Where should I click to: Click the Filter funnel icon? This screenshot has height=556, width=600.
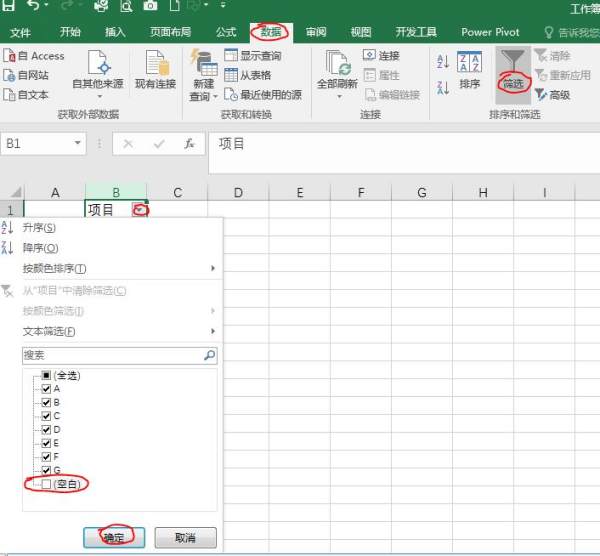[x=512, y=64]
